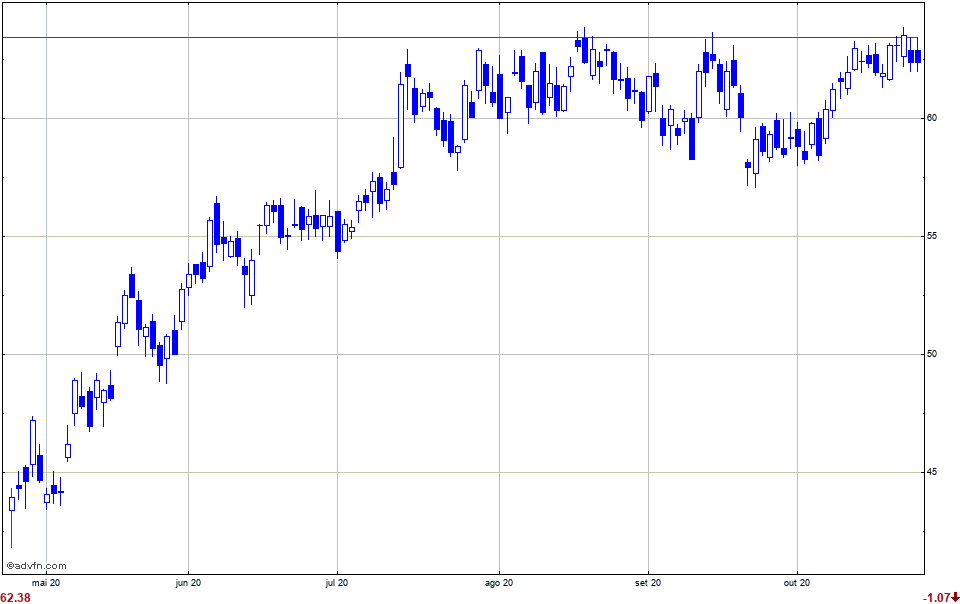Image resolution: width=960 pixels, height=604 pixels.
Task: Click the price change value -1.07
Action: 937,598
